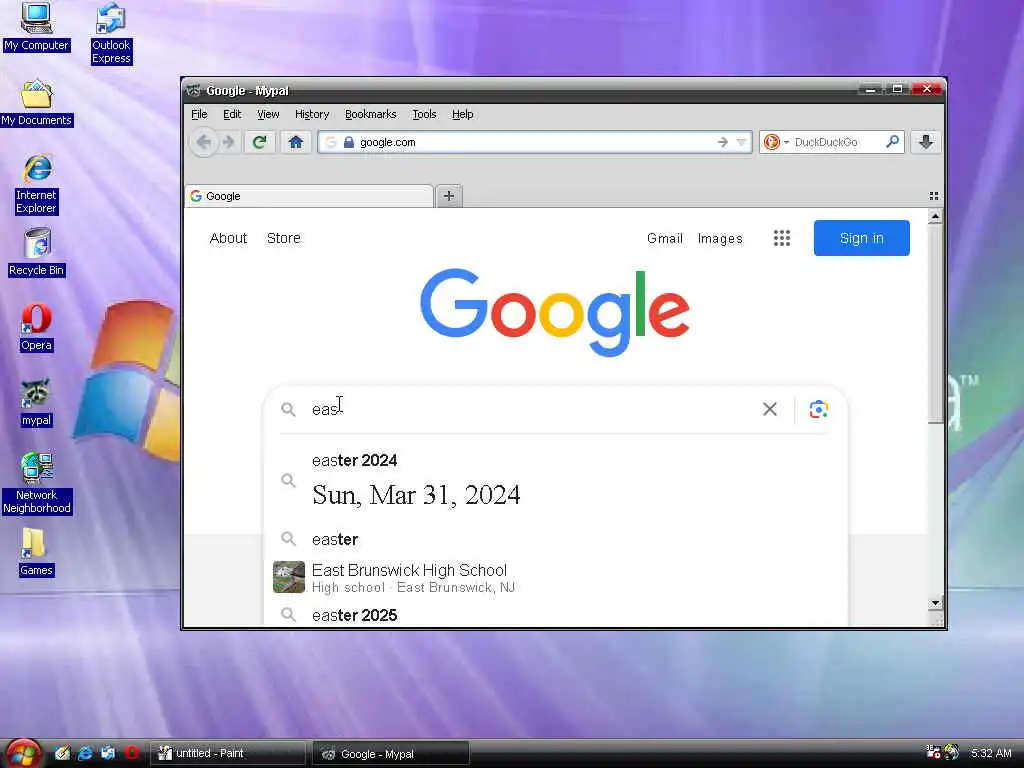Launch Opera from the quick launch bar
1024x768 pixels.
131,753
